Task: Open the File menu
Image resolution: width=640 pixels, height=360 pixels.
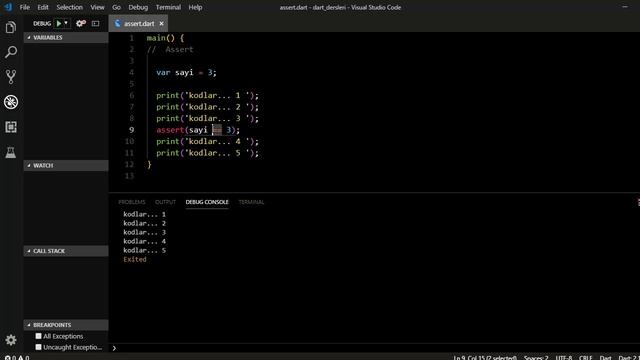Action: (x=24, y=7)
